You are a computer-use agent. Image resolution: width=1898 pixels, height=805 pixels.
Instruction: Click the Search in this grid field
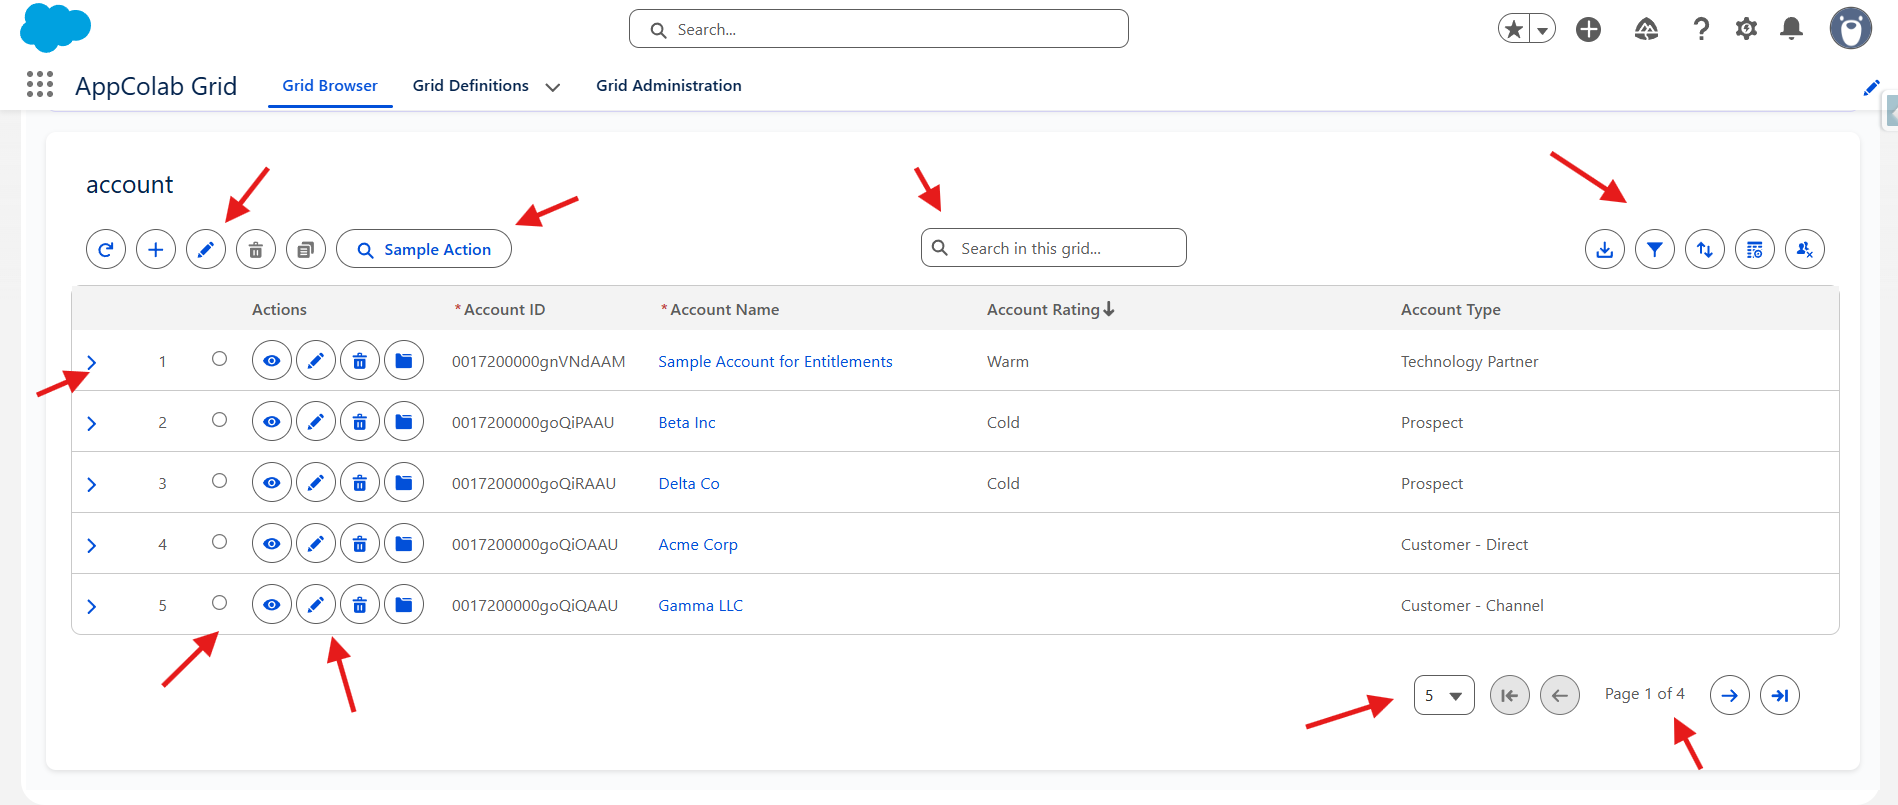(1054, 248)
